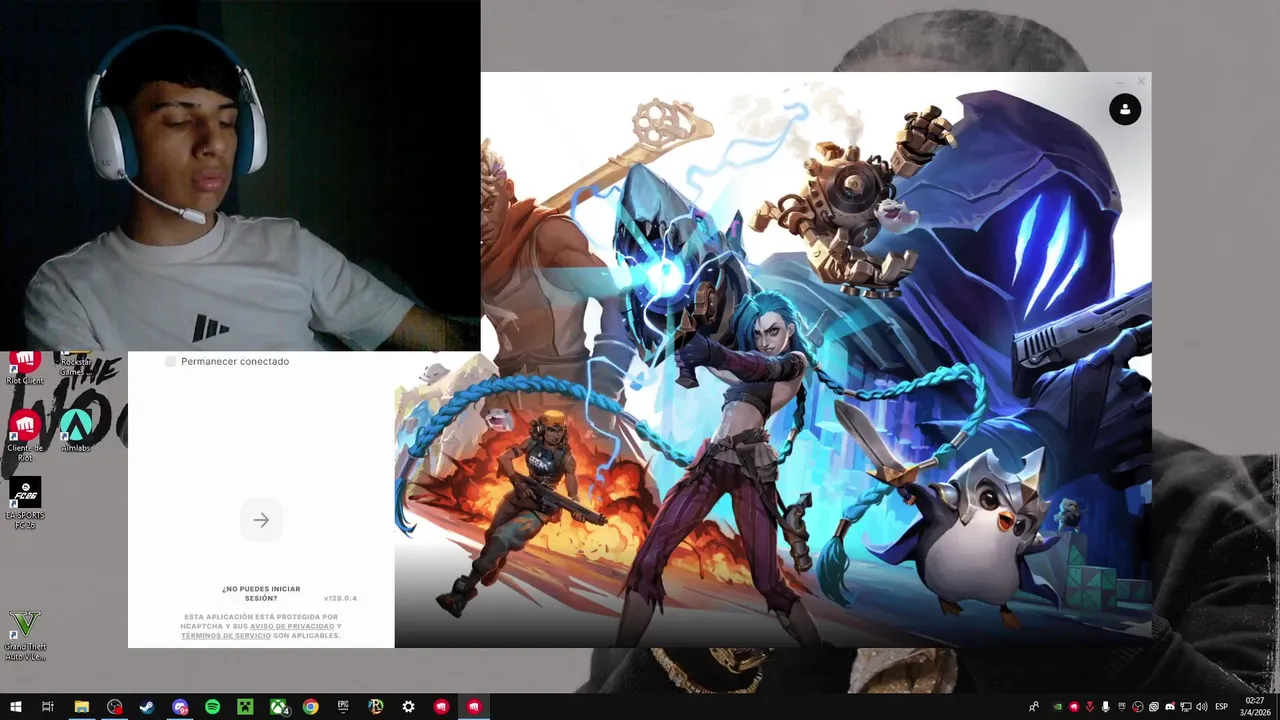Open the People icon in system tray
Viewport: 1280px width, 720px height.
coord(1034,706)
